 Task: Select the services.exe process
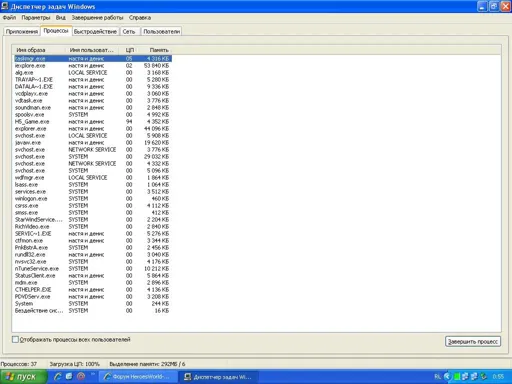tap(93, 192)
